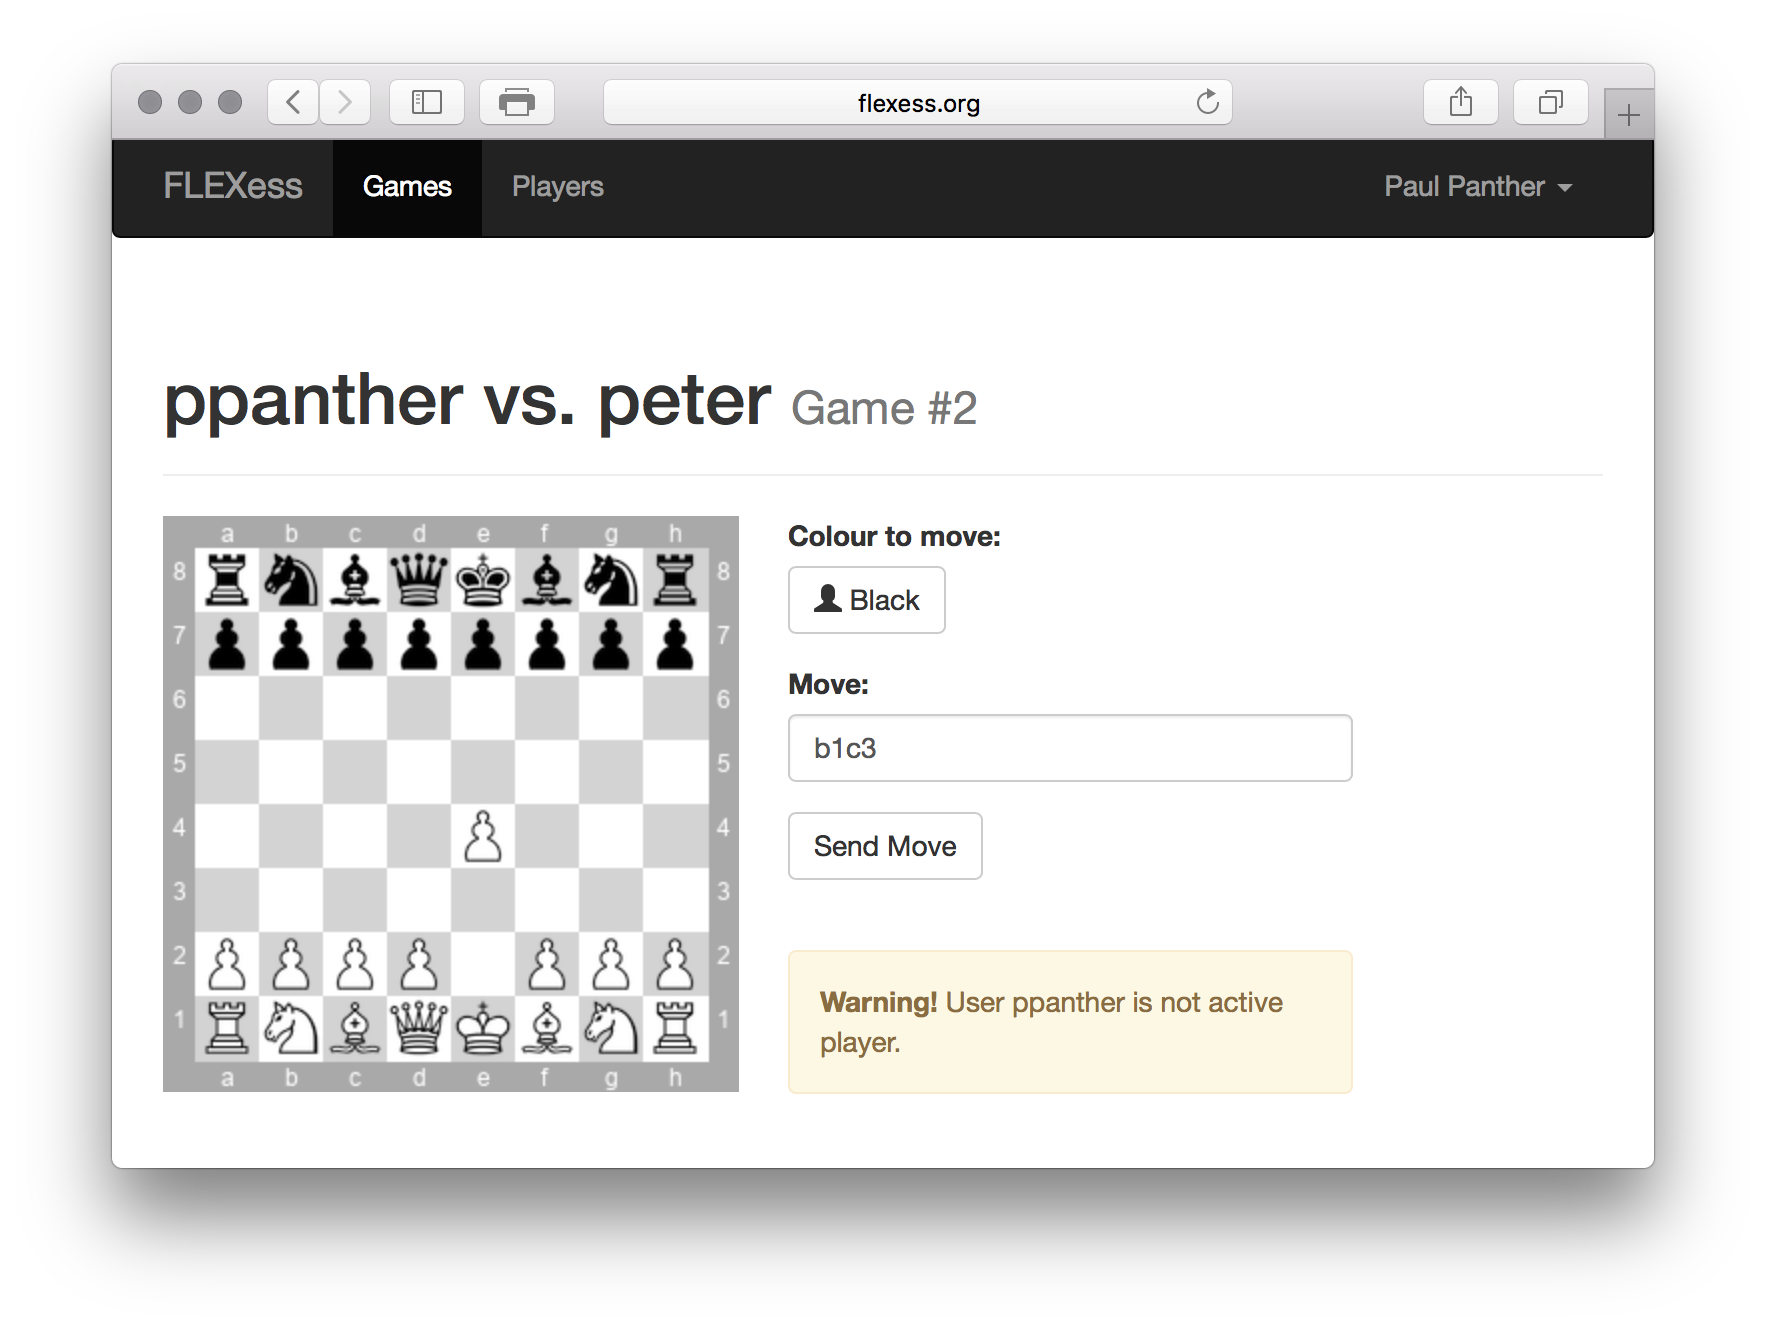The image size is (1766, 1328).
Task: Select the black queen on d8
Action: tap(419, 580)
